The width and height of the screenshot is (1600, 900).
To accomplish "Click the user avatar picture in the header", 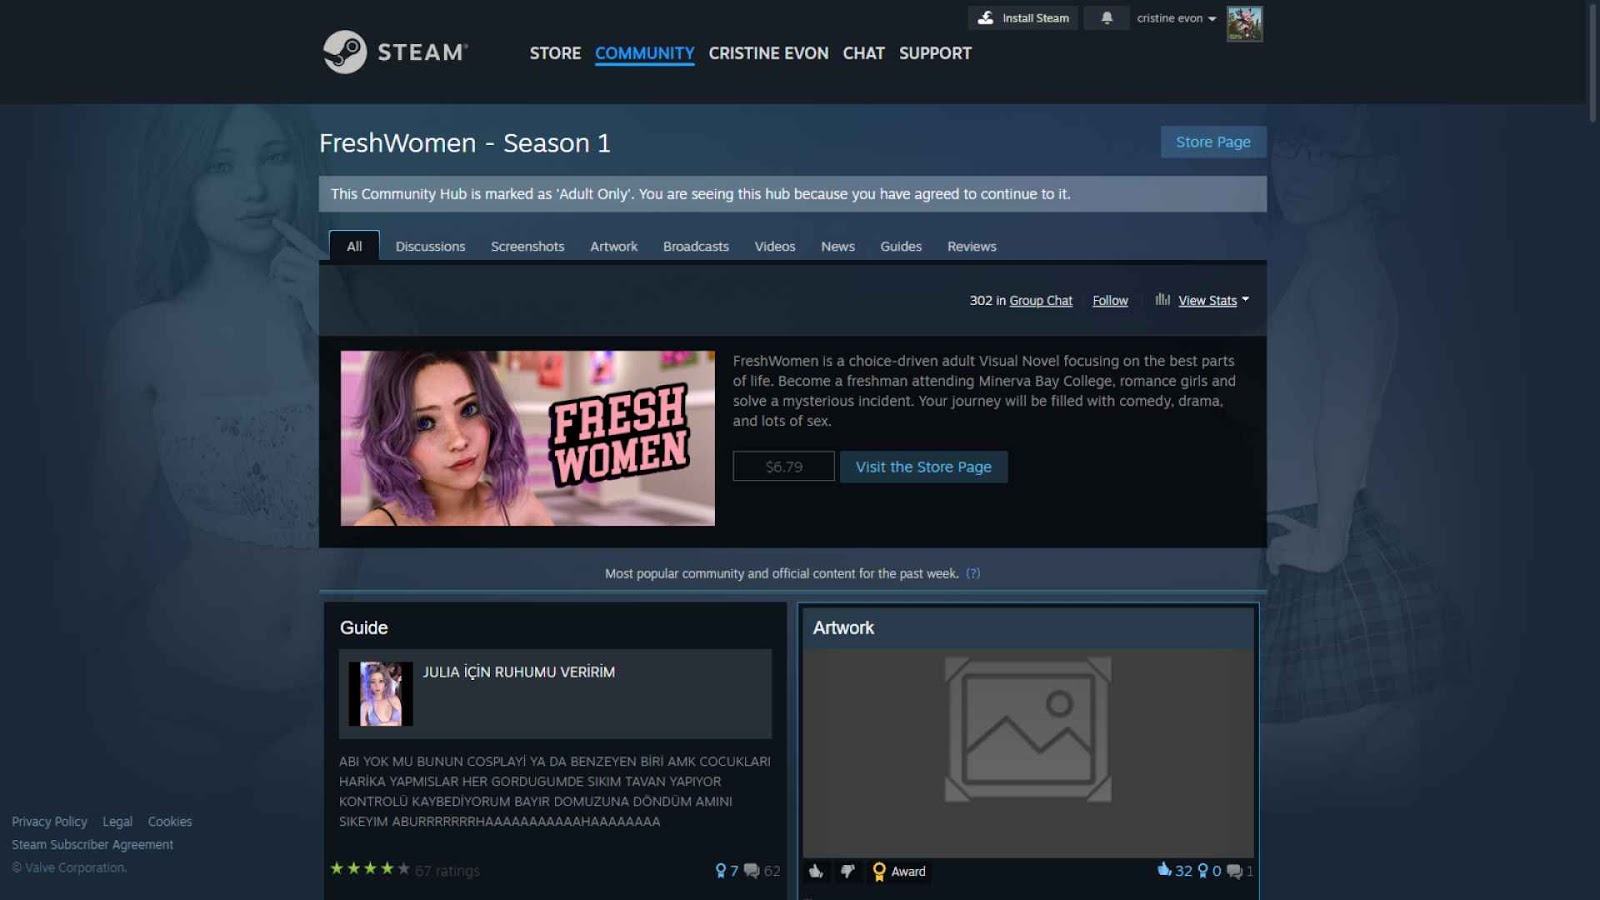I will 1245,24.
